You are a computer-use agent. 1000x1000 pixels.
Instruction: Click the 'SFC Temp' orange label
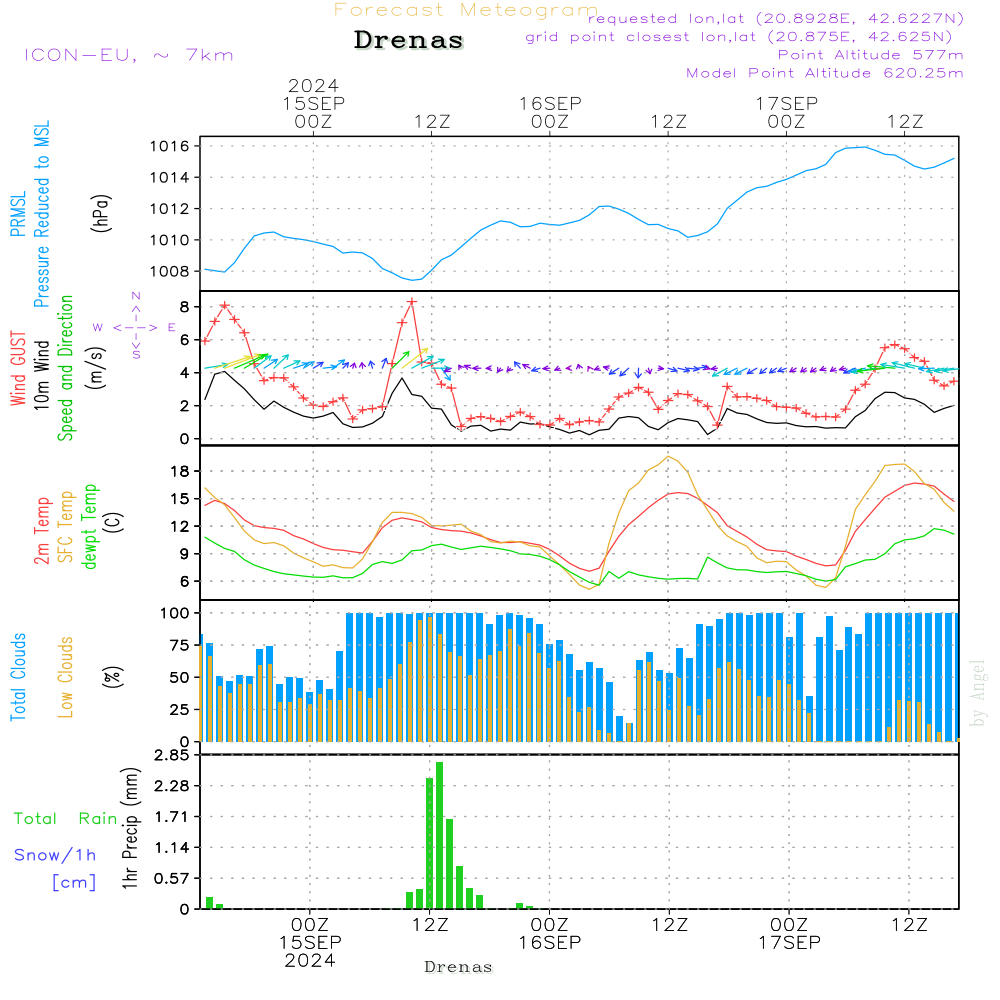(x=65, y=527)
